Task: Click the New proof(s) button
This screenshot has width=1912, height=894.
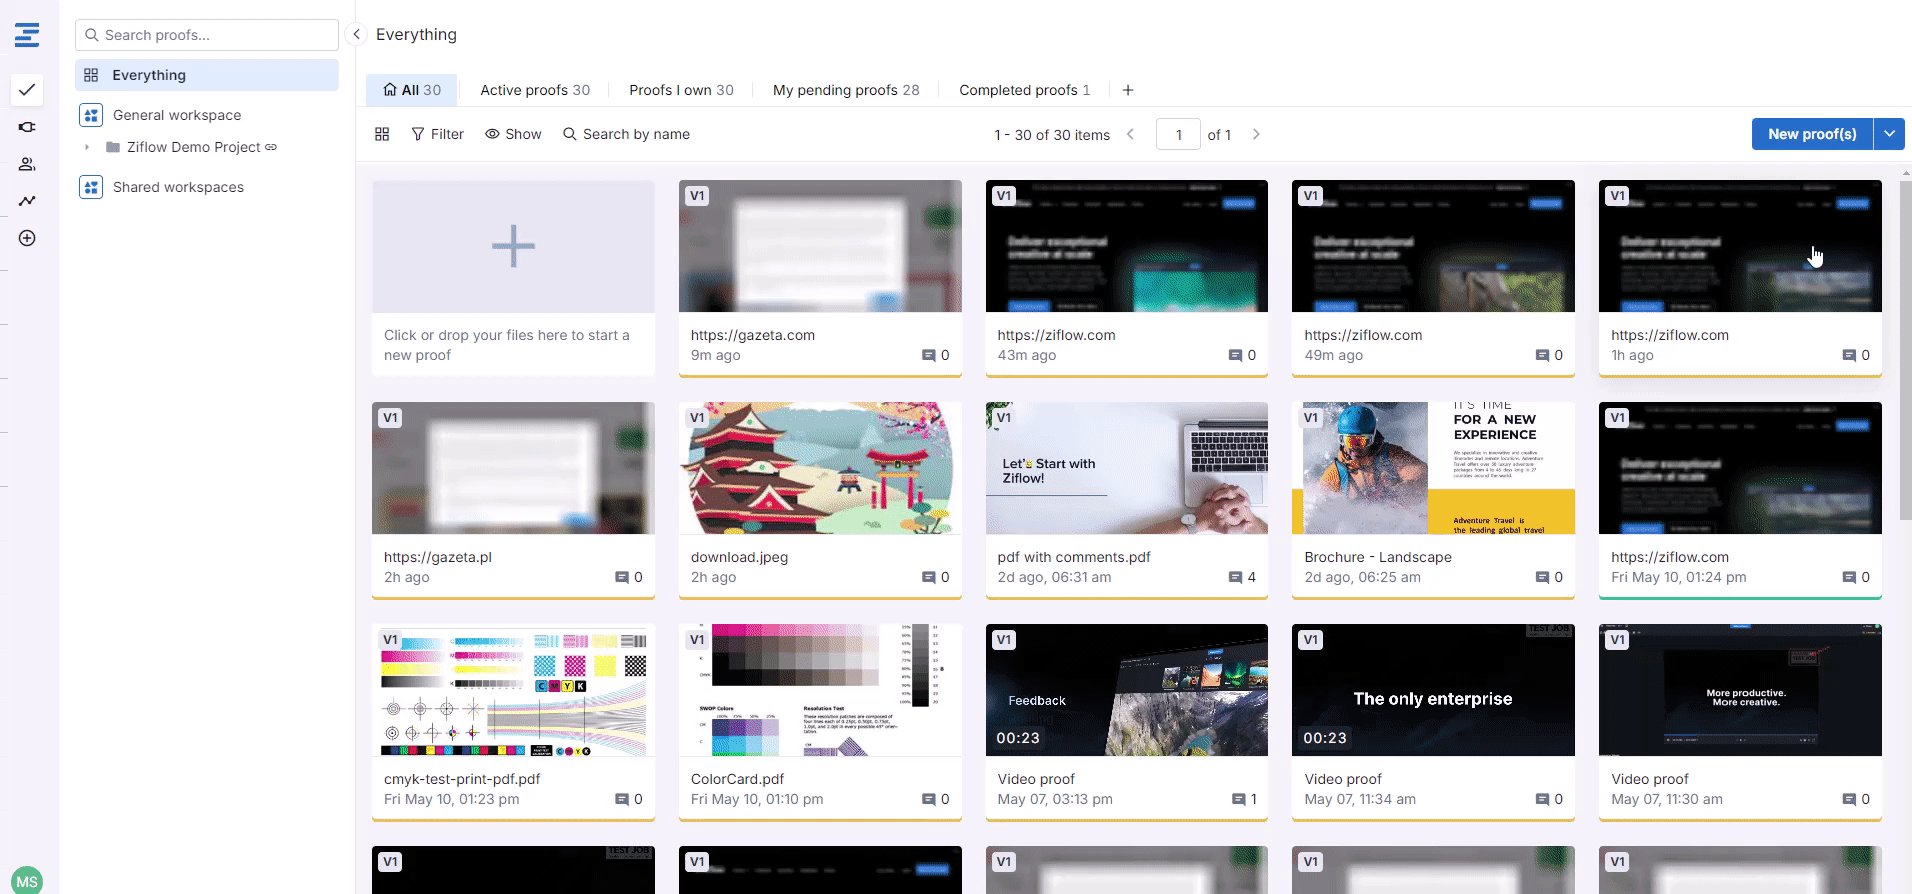Action: (x=1811, y=134)
